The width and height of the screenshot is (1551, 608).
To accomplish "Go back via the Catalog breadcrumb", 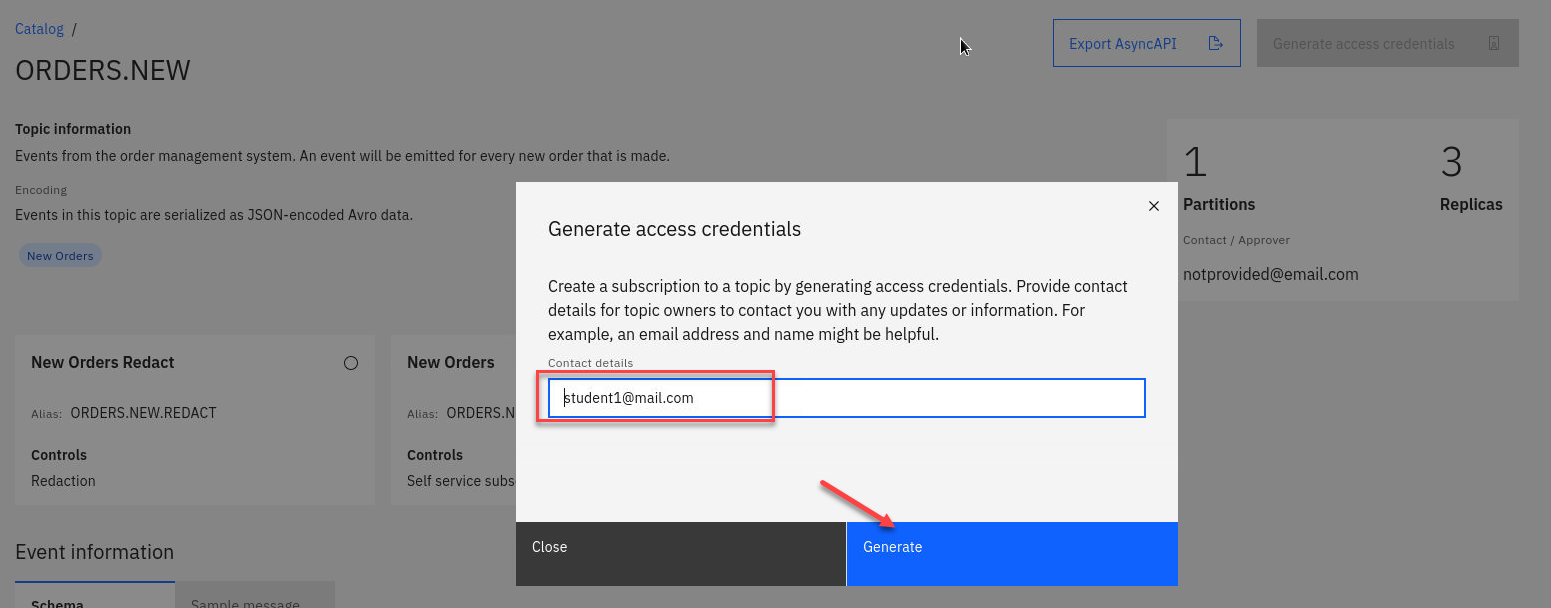I will 39,29.
